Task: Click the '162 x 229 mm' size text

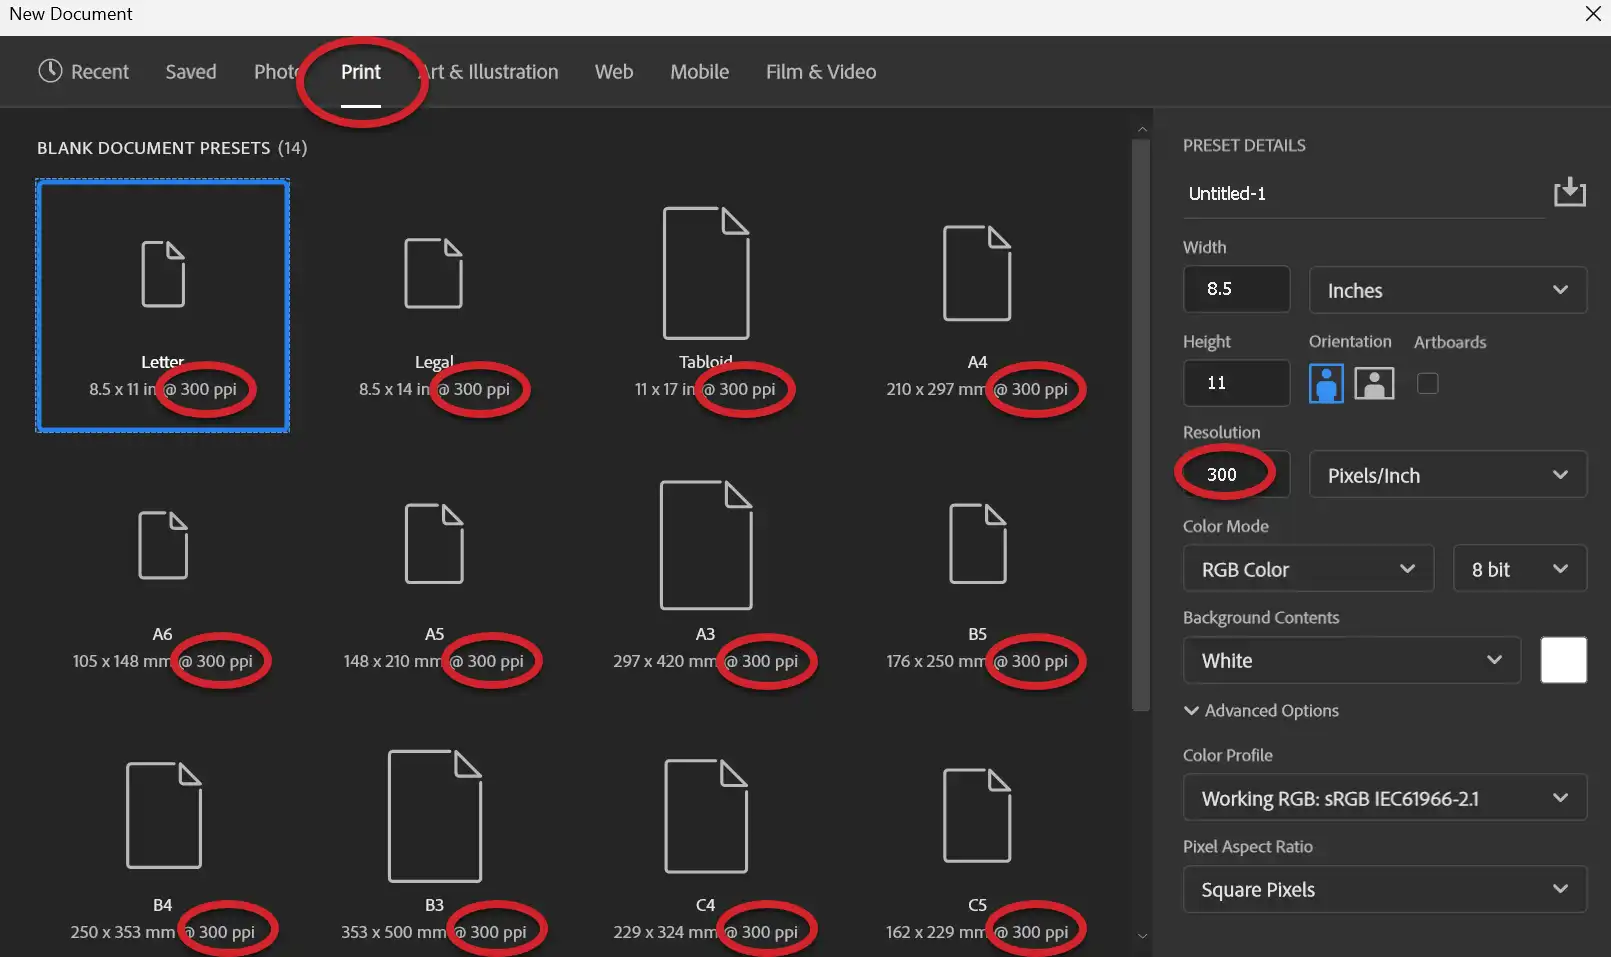Action: 935,932
